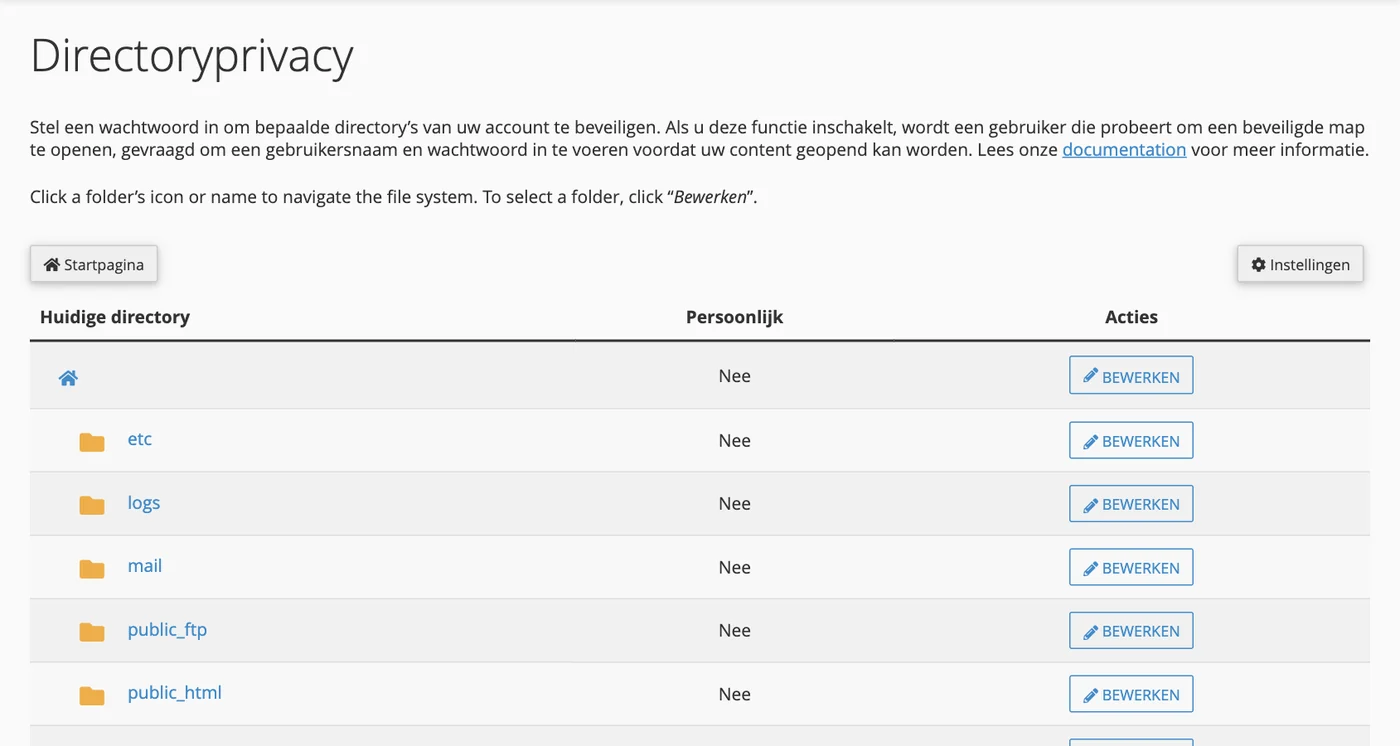Edit privacy for the public_ftp folder
The width and height of the screenshot is (1400, 746).
point(1131,630)
